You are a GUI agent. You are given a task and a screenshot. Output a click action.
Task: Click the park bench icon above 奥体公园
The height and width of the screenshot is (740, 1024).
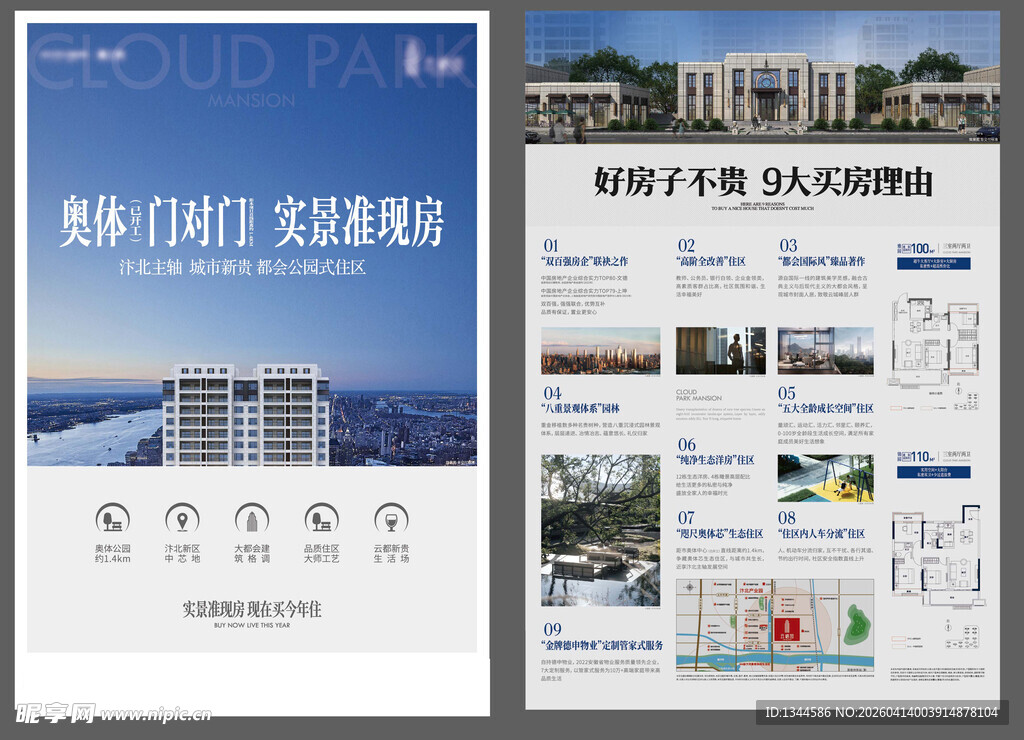pyautogui.click(x=112, y=519)
